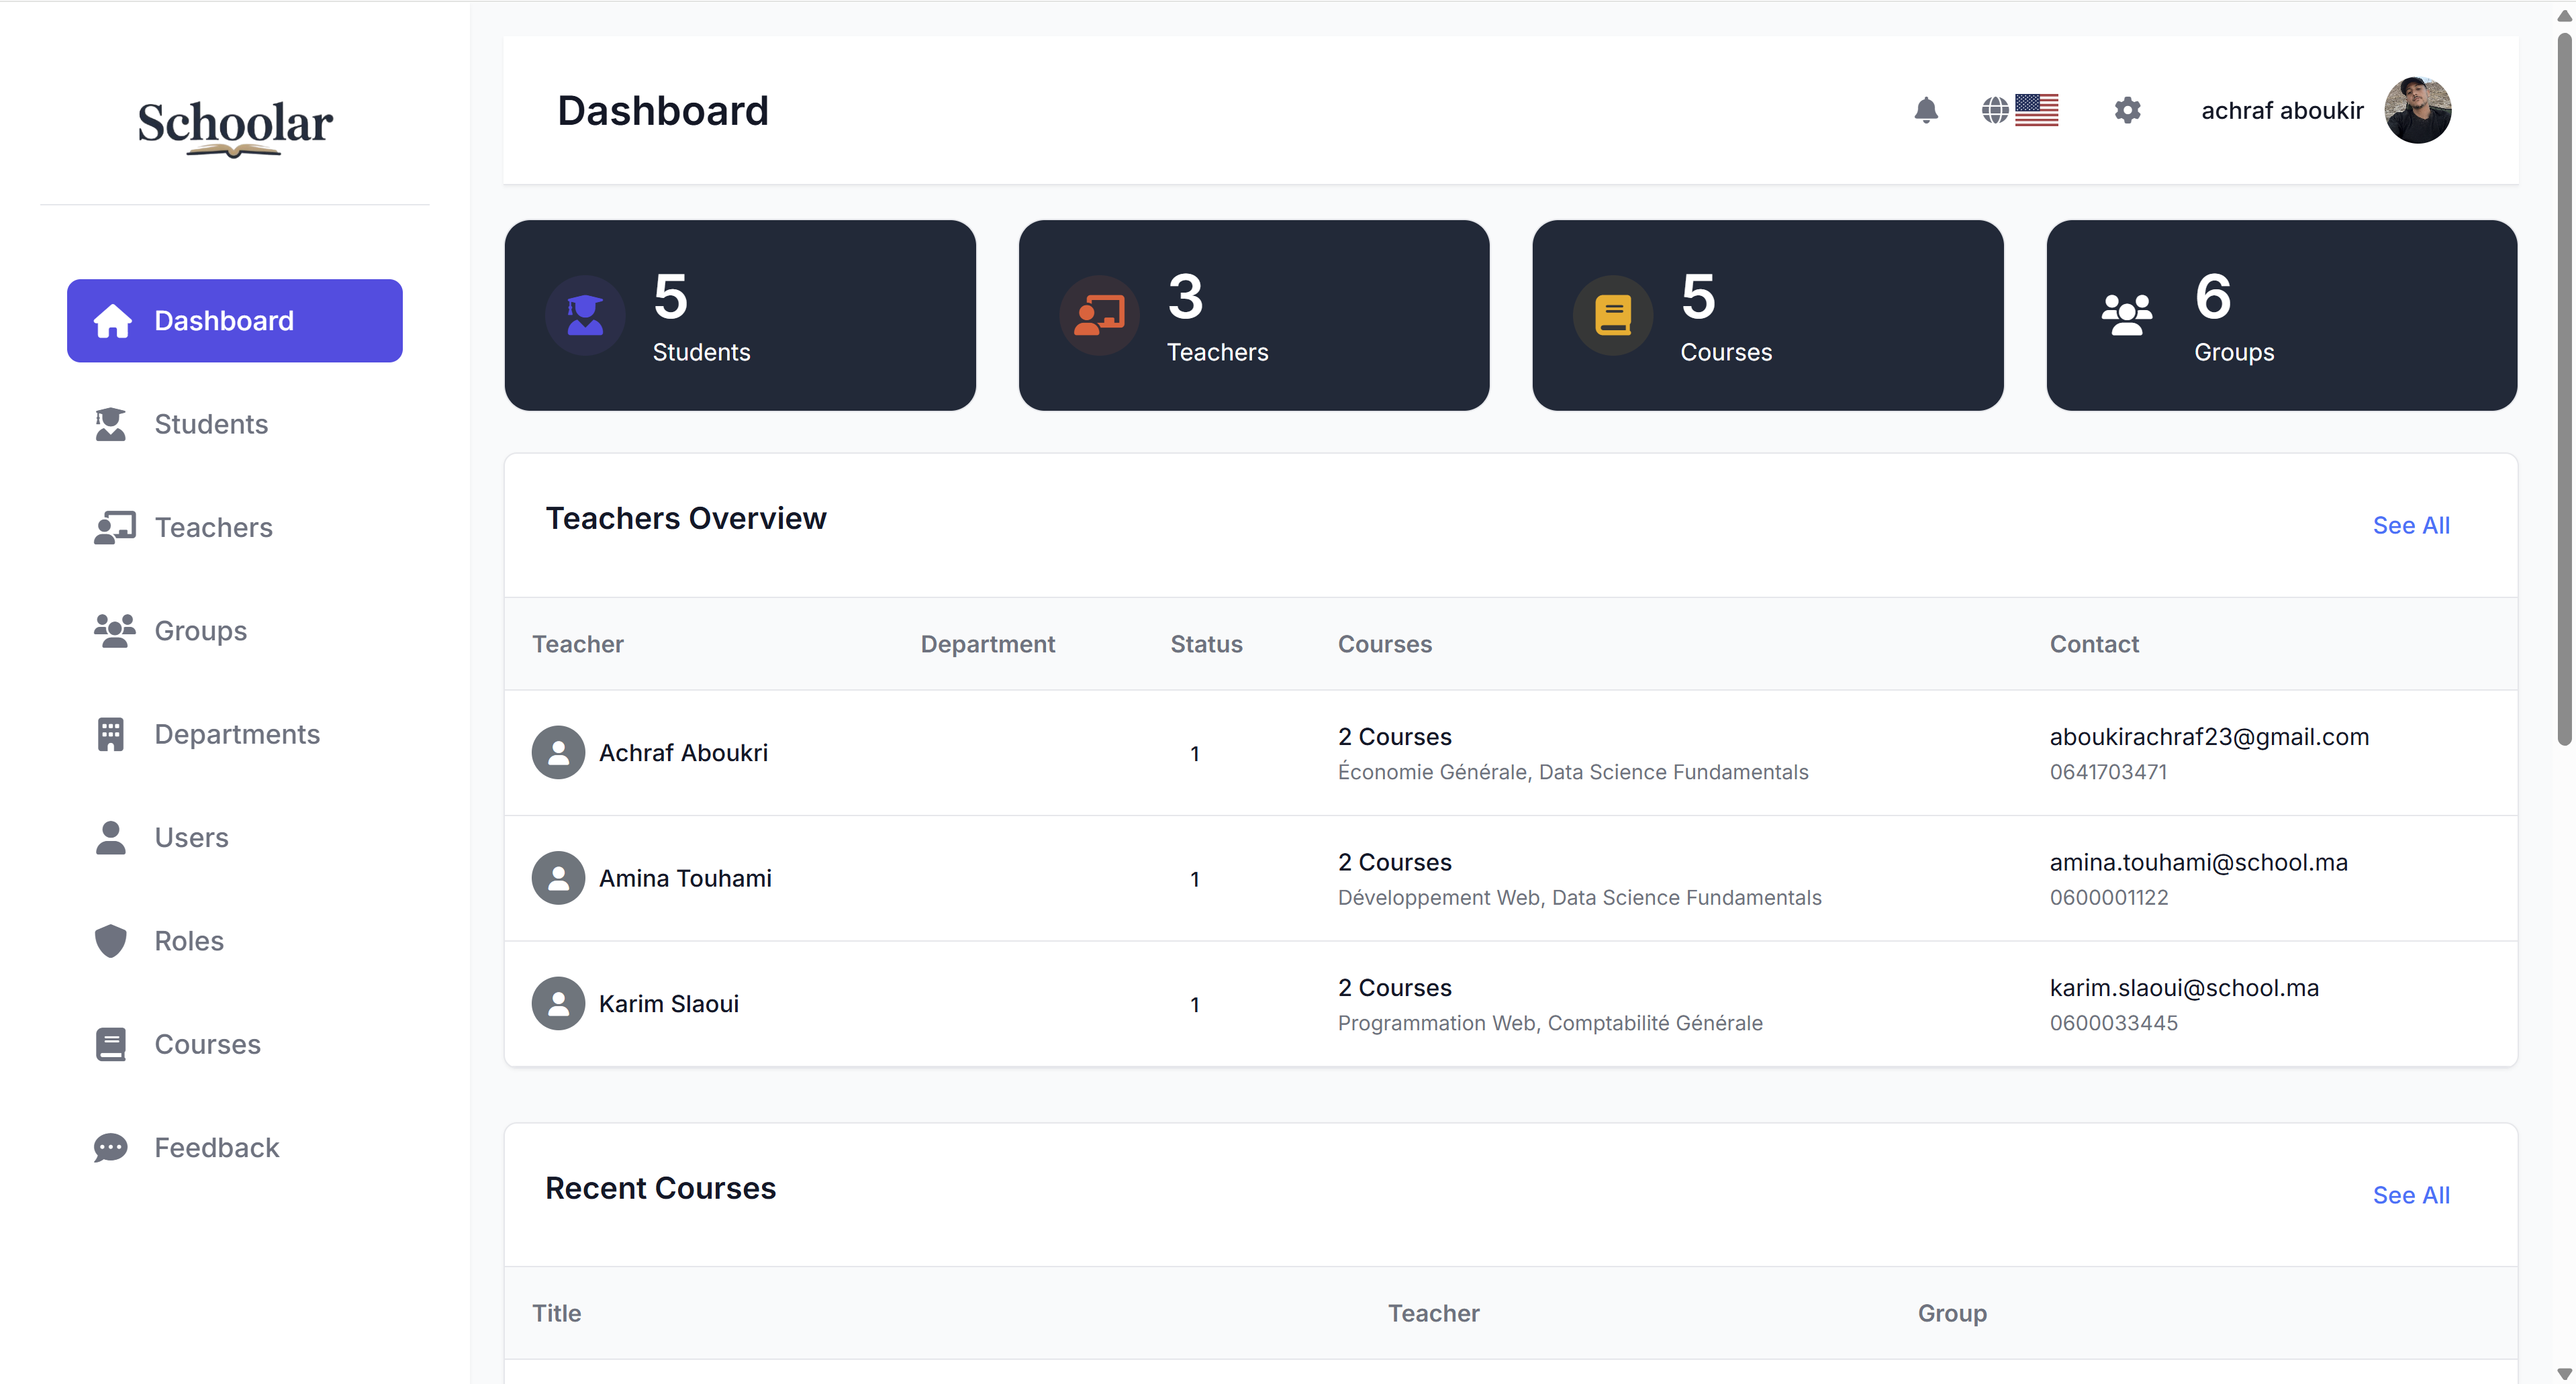Click the Groups card people icon

pyautogui.click(x=2127, y=315)
